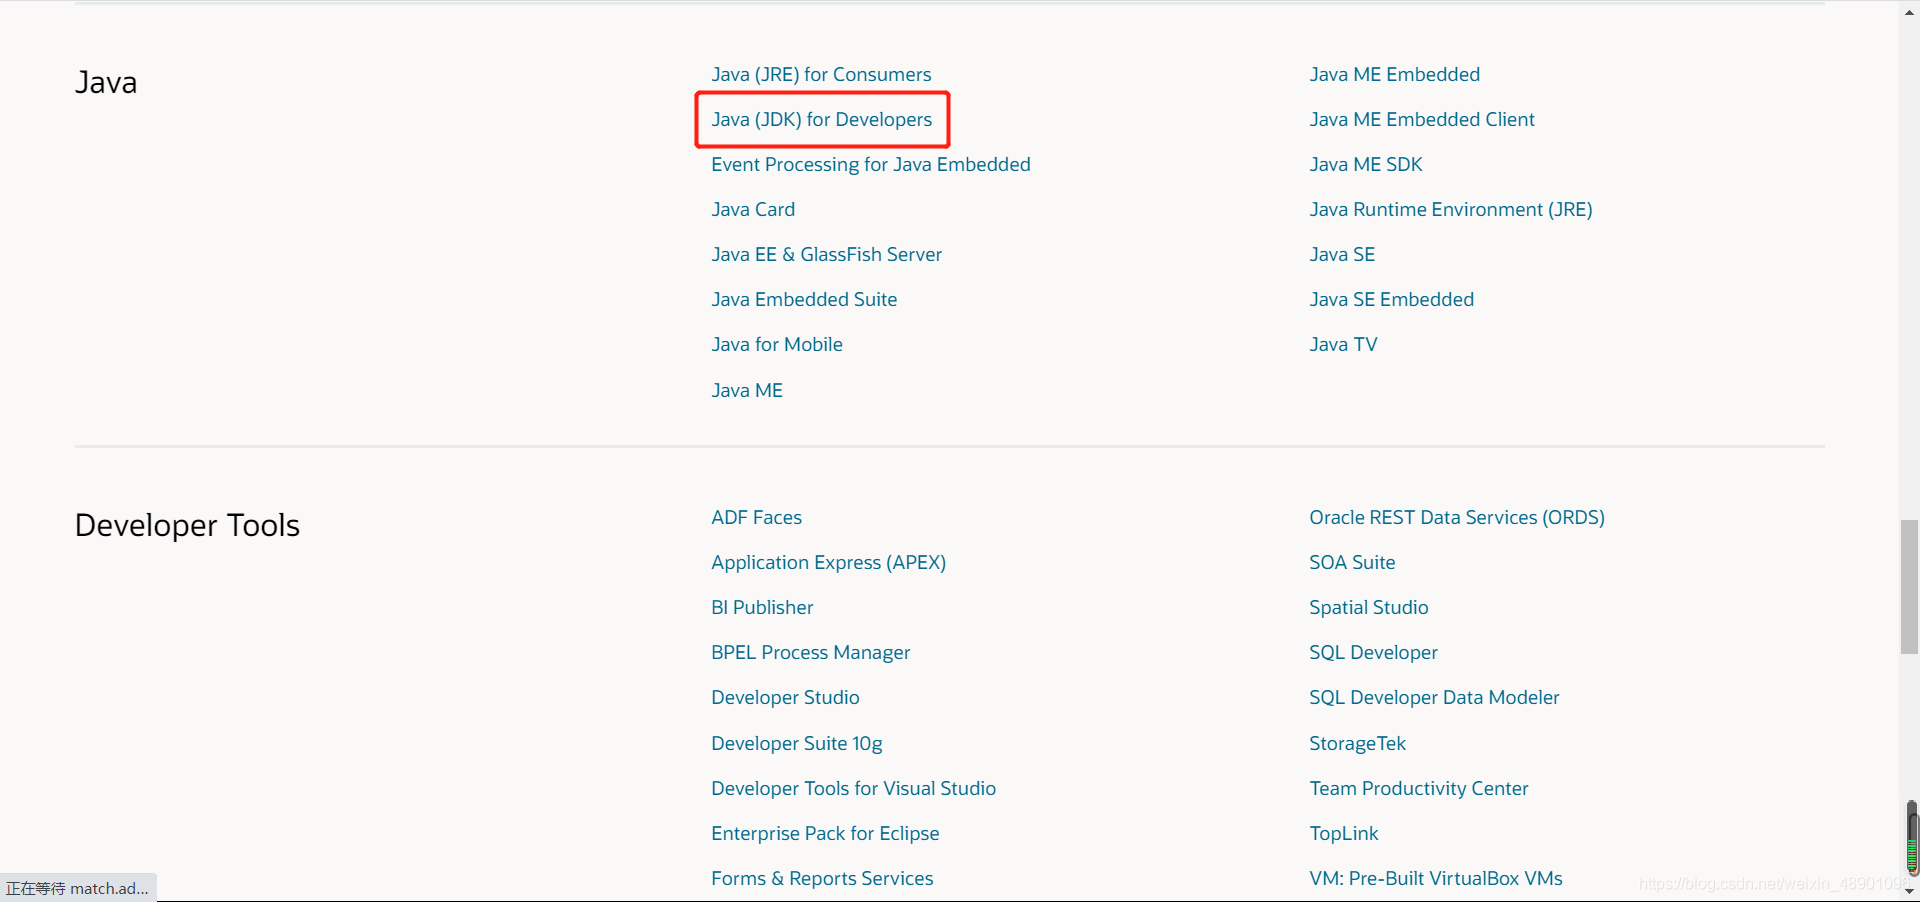Open Spatial Studio link
The width and height of the screenshot is (1920, 902).
[x=1369, y=608]
